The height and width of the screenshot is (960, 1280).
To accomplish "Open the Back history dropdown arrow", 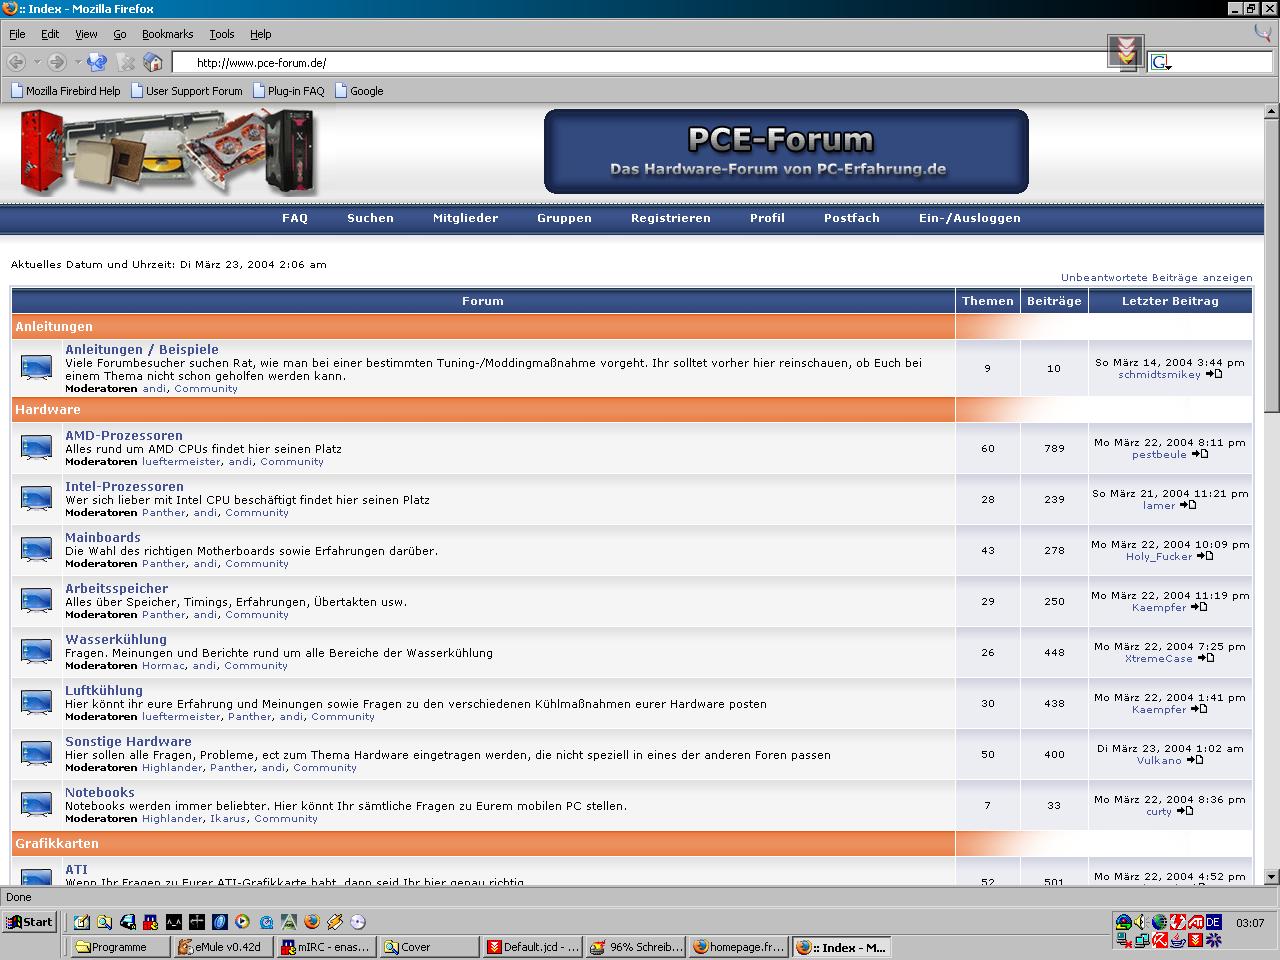I will click(x=37, y=62).
